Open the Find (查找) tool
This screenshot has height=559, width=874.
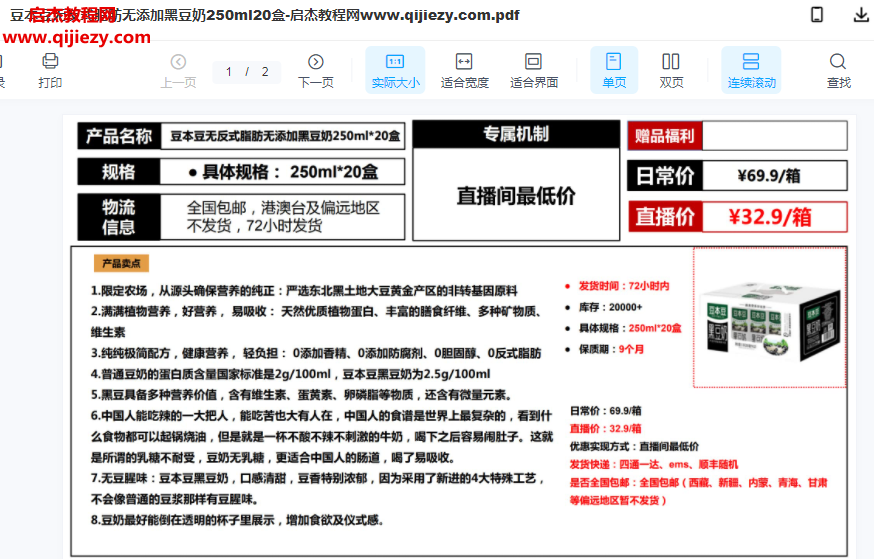click(838, 71)
